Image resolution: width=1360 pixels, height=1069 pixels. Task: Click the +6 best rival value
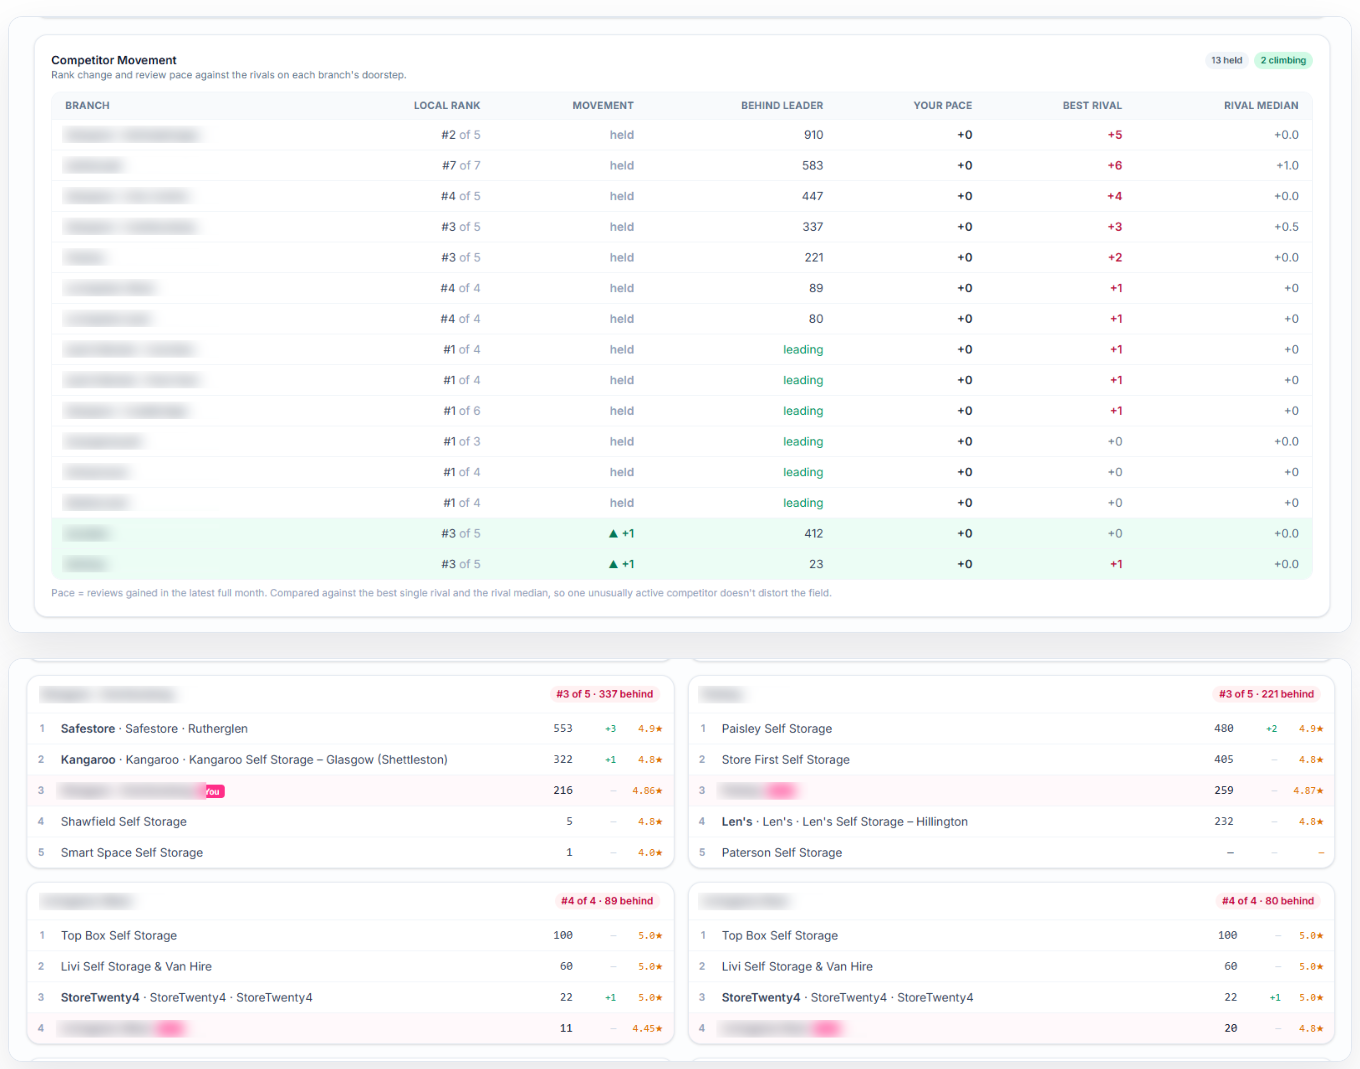point(1114,166)
